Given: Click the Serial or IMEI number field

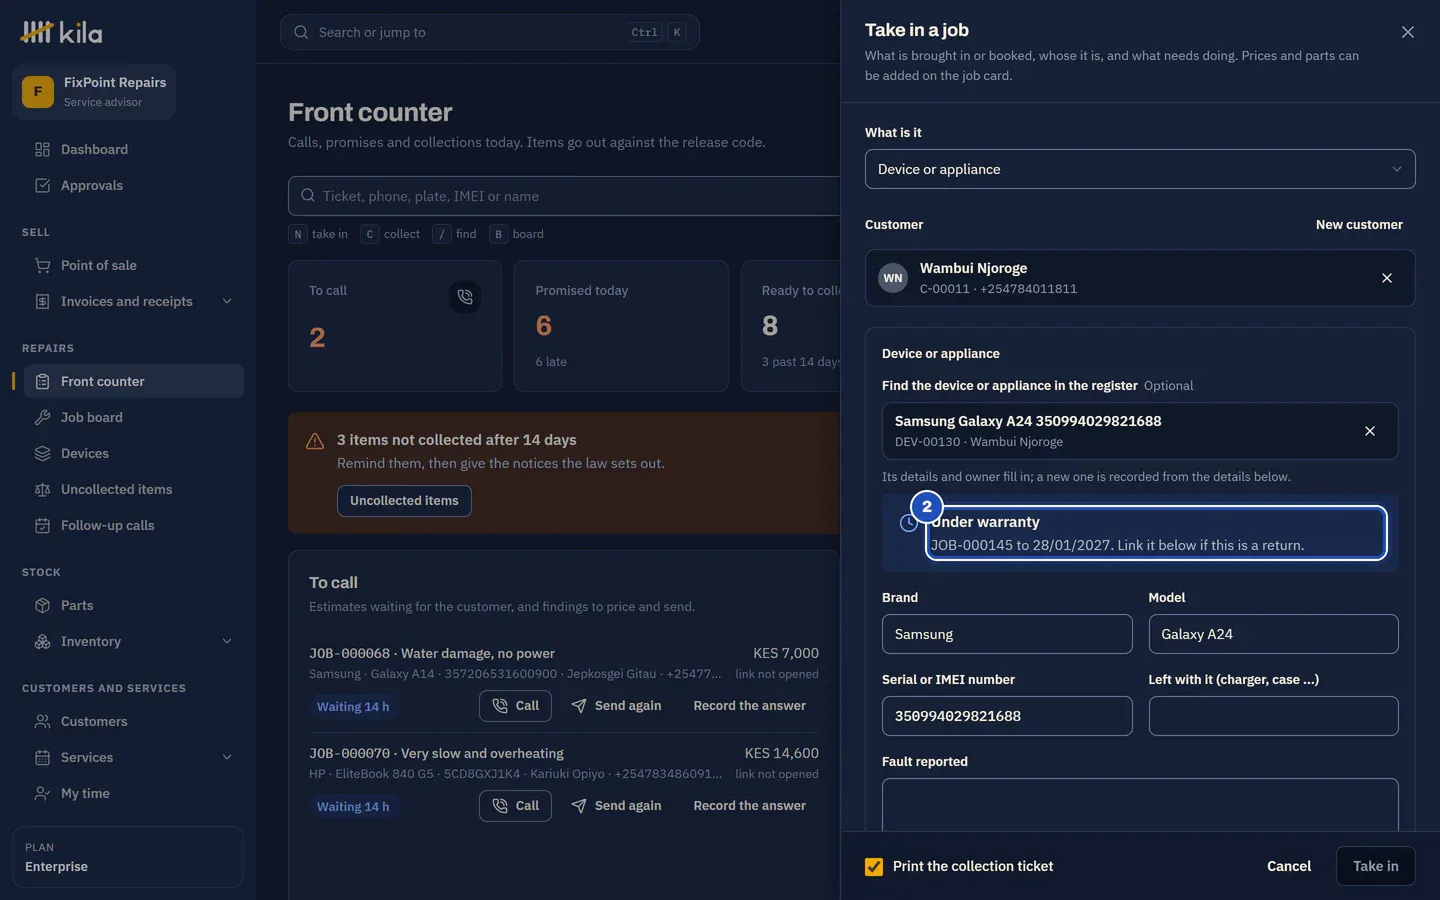Looking at the screenshot, I should pyautogui.click(x=1007, y=716).
